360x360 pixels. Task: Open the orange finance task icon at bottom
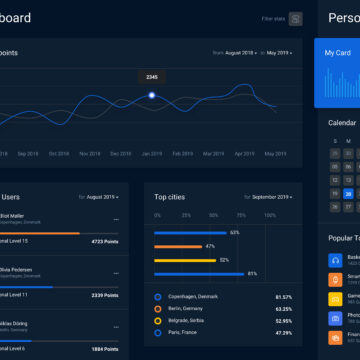(335, 338)
